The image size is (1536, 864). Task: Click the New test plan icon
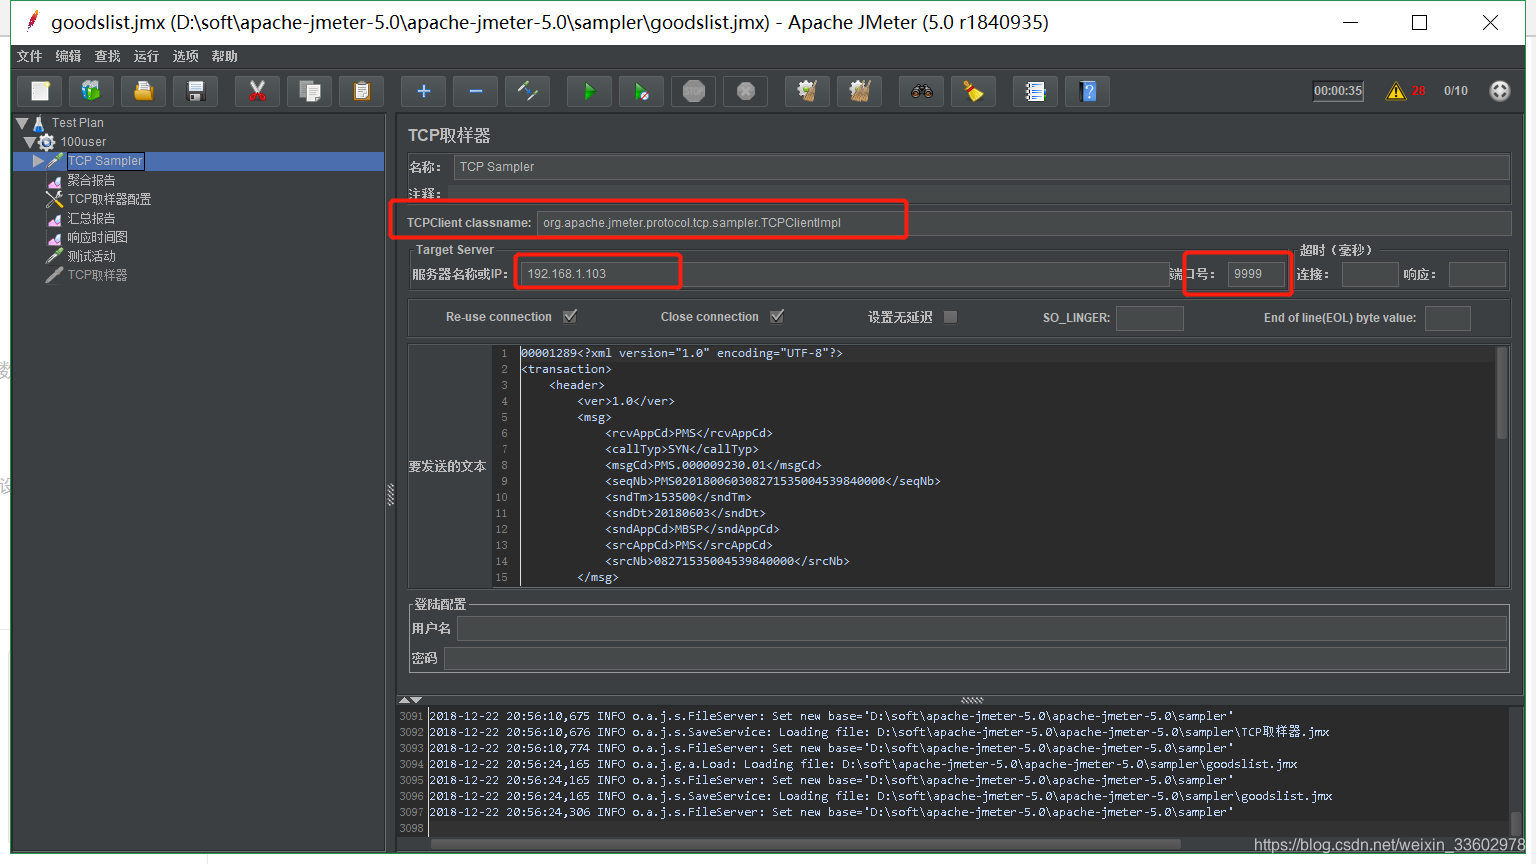(40, 91)
